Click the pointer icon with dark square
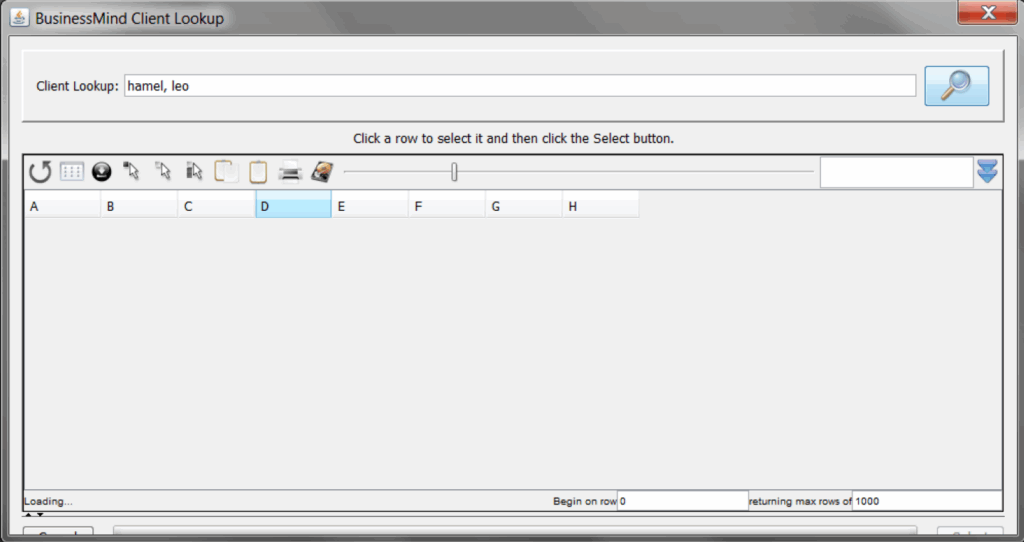The width and height of the screenshot is (1024, 542). [131, 171]
